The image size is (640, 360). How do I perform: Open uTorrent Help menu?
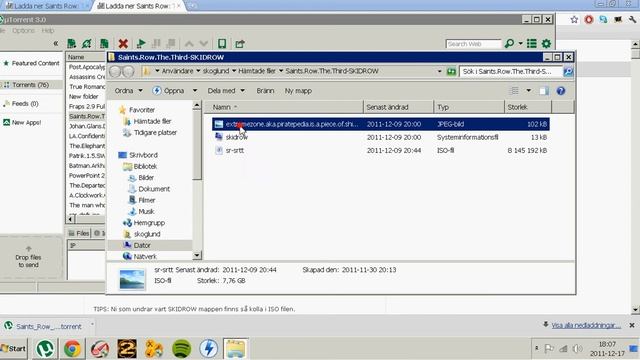click(x=48, y=31)
